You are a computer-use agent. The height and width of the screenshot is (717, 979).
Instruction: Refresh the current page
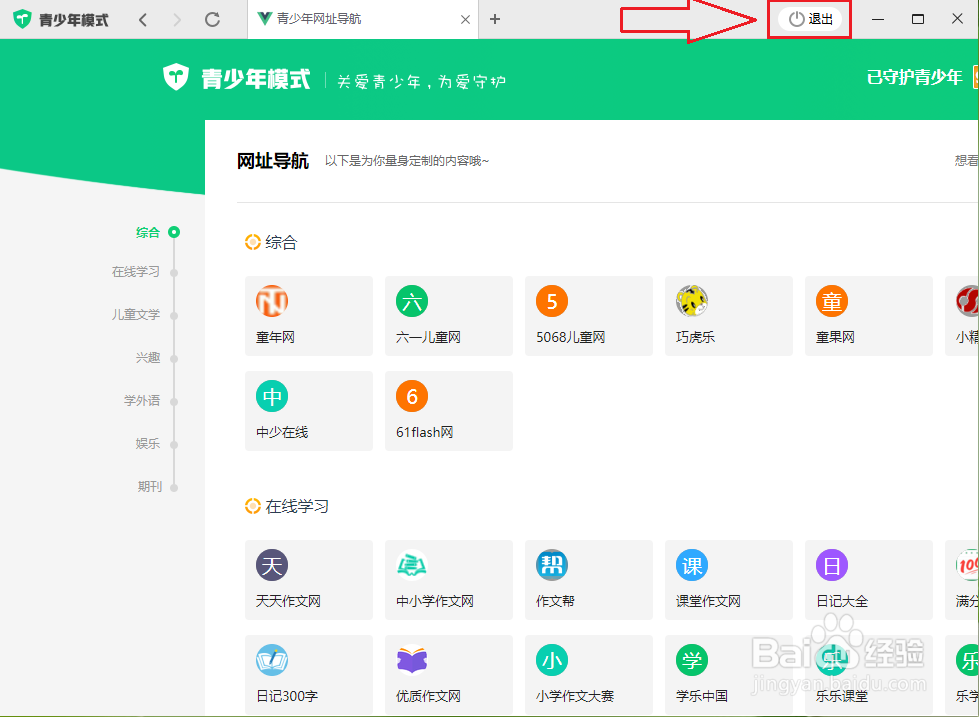tap(212, 18)
